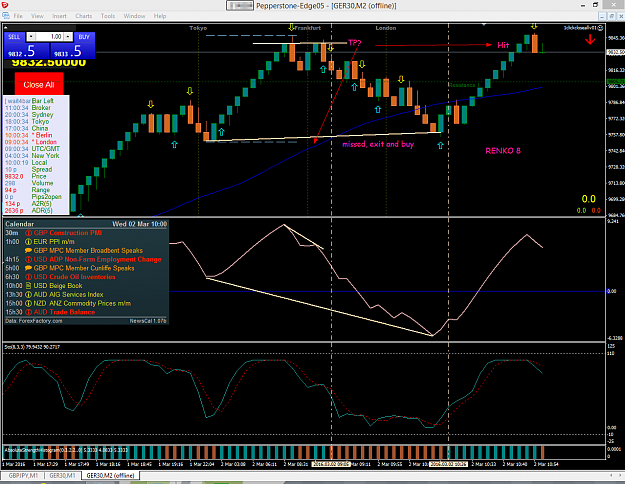625x484 pixels.
Task: Click the expert advisor smiley face icon
Action: [600, 28]
